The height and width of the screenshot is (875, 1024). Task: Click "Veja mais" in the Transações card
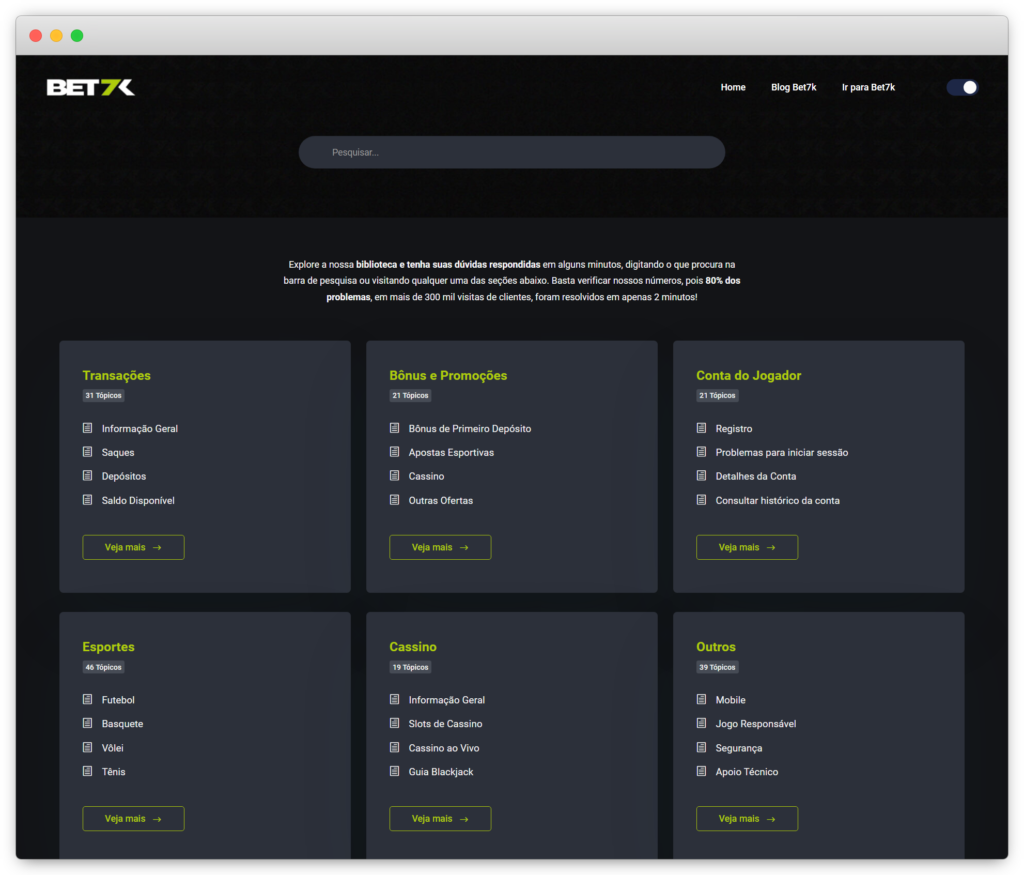pyautogui.click(x=133, y=547)
